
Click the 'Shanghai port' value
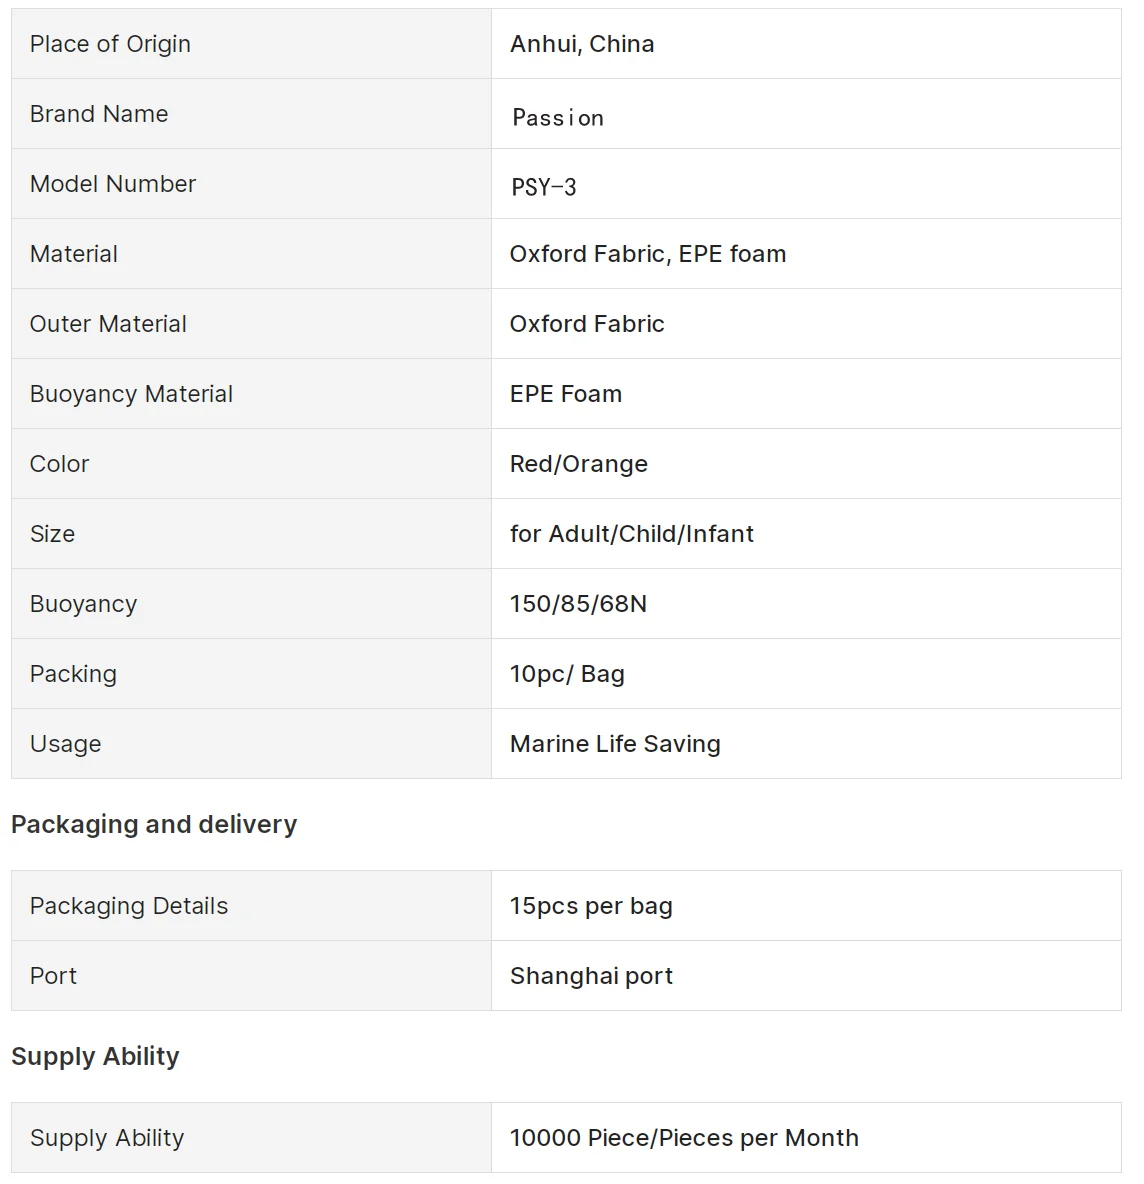(x=591, y=976)
